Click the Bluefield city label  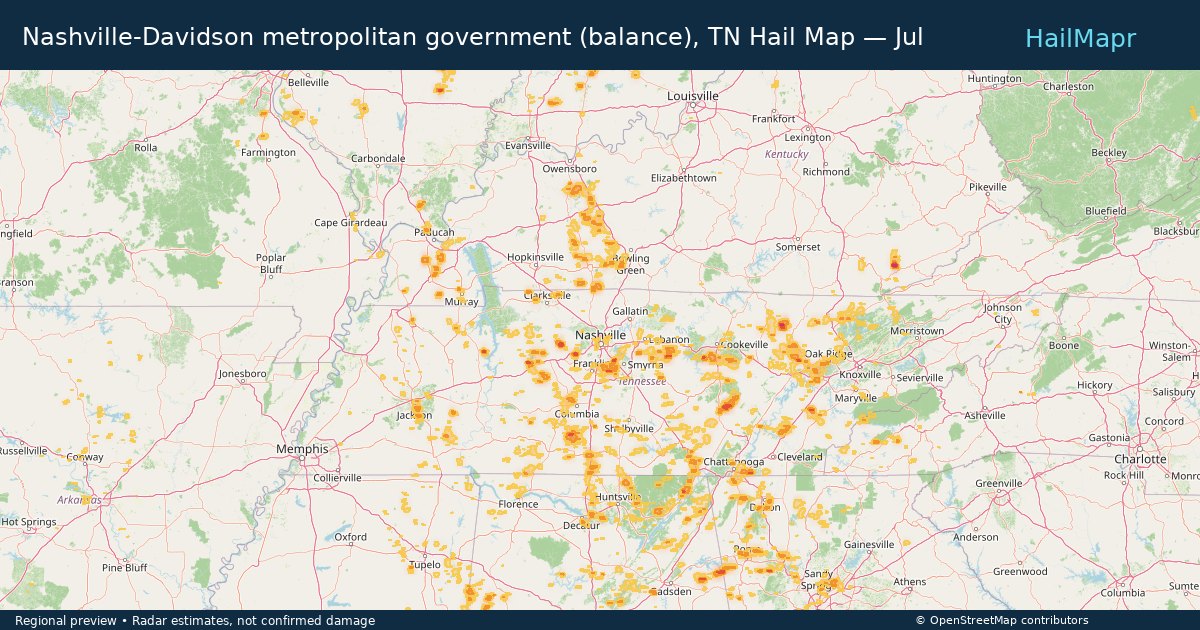coord(1106,211)
